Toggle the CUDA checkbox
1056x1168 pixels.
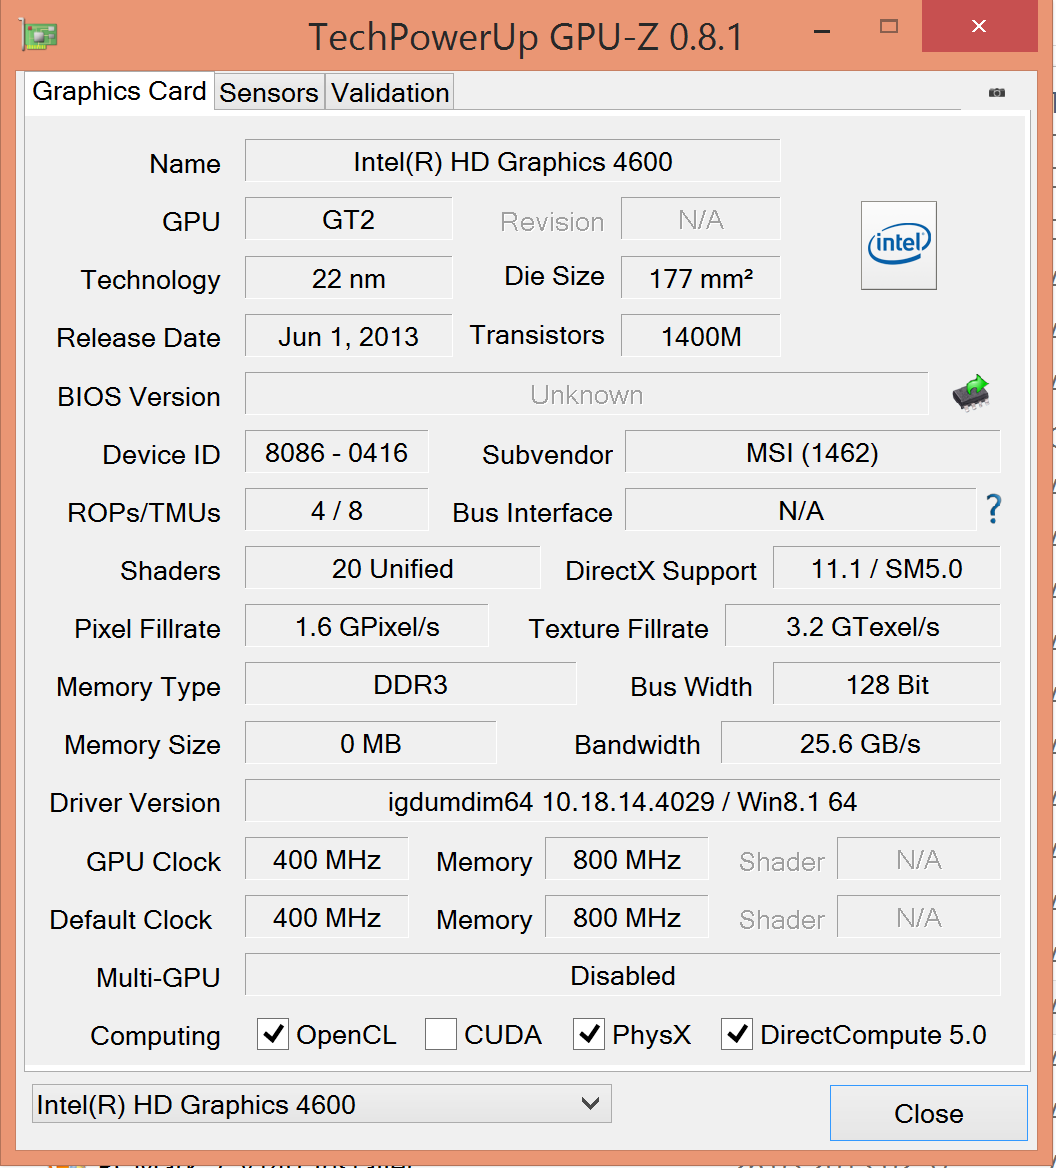click(441, 1034)
